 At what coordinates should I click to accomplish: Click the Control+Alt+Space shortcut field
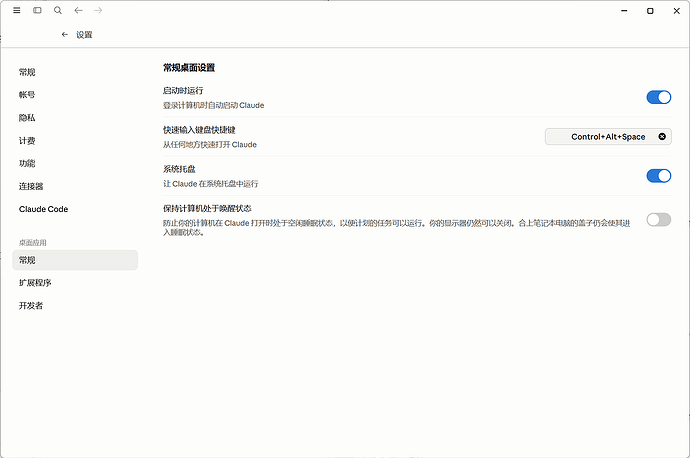click(608, 136)
